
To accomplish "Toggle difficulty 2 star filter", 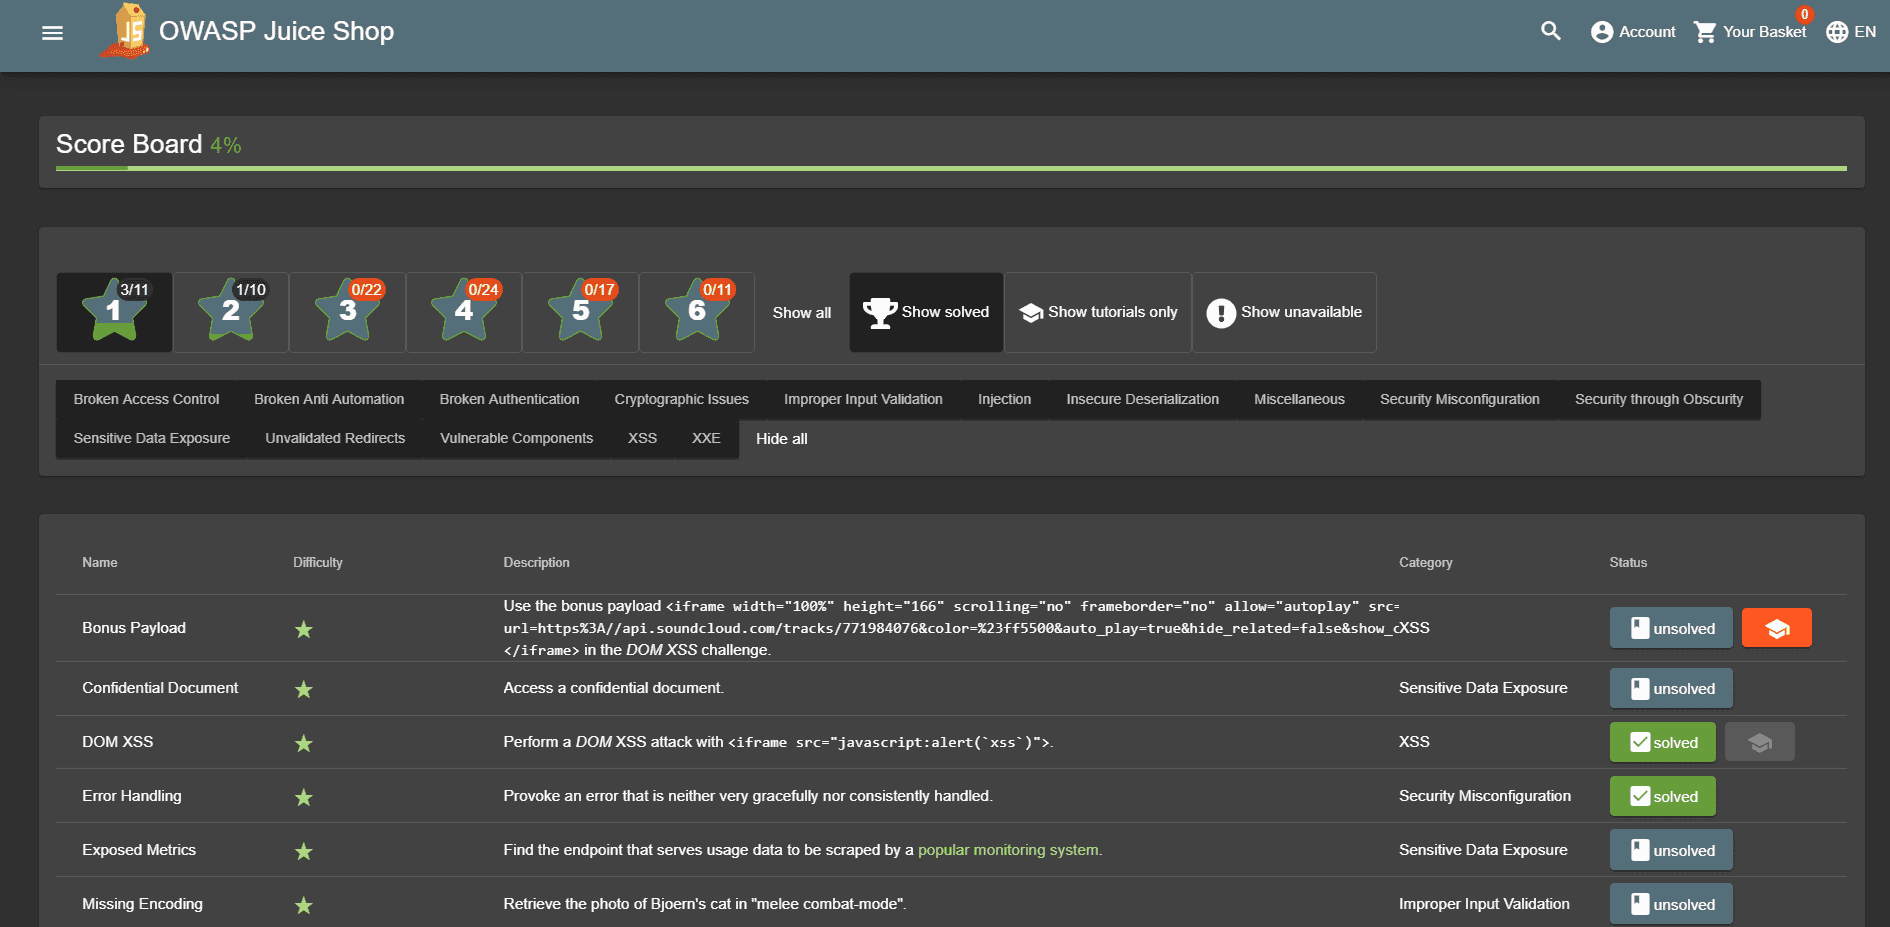I will 231,312.
